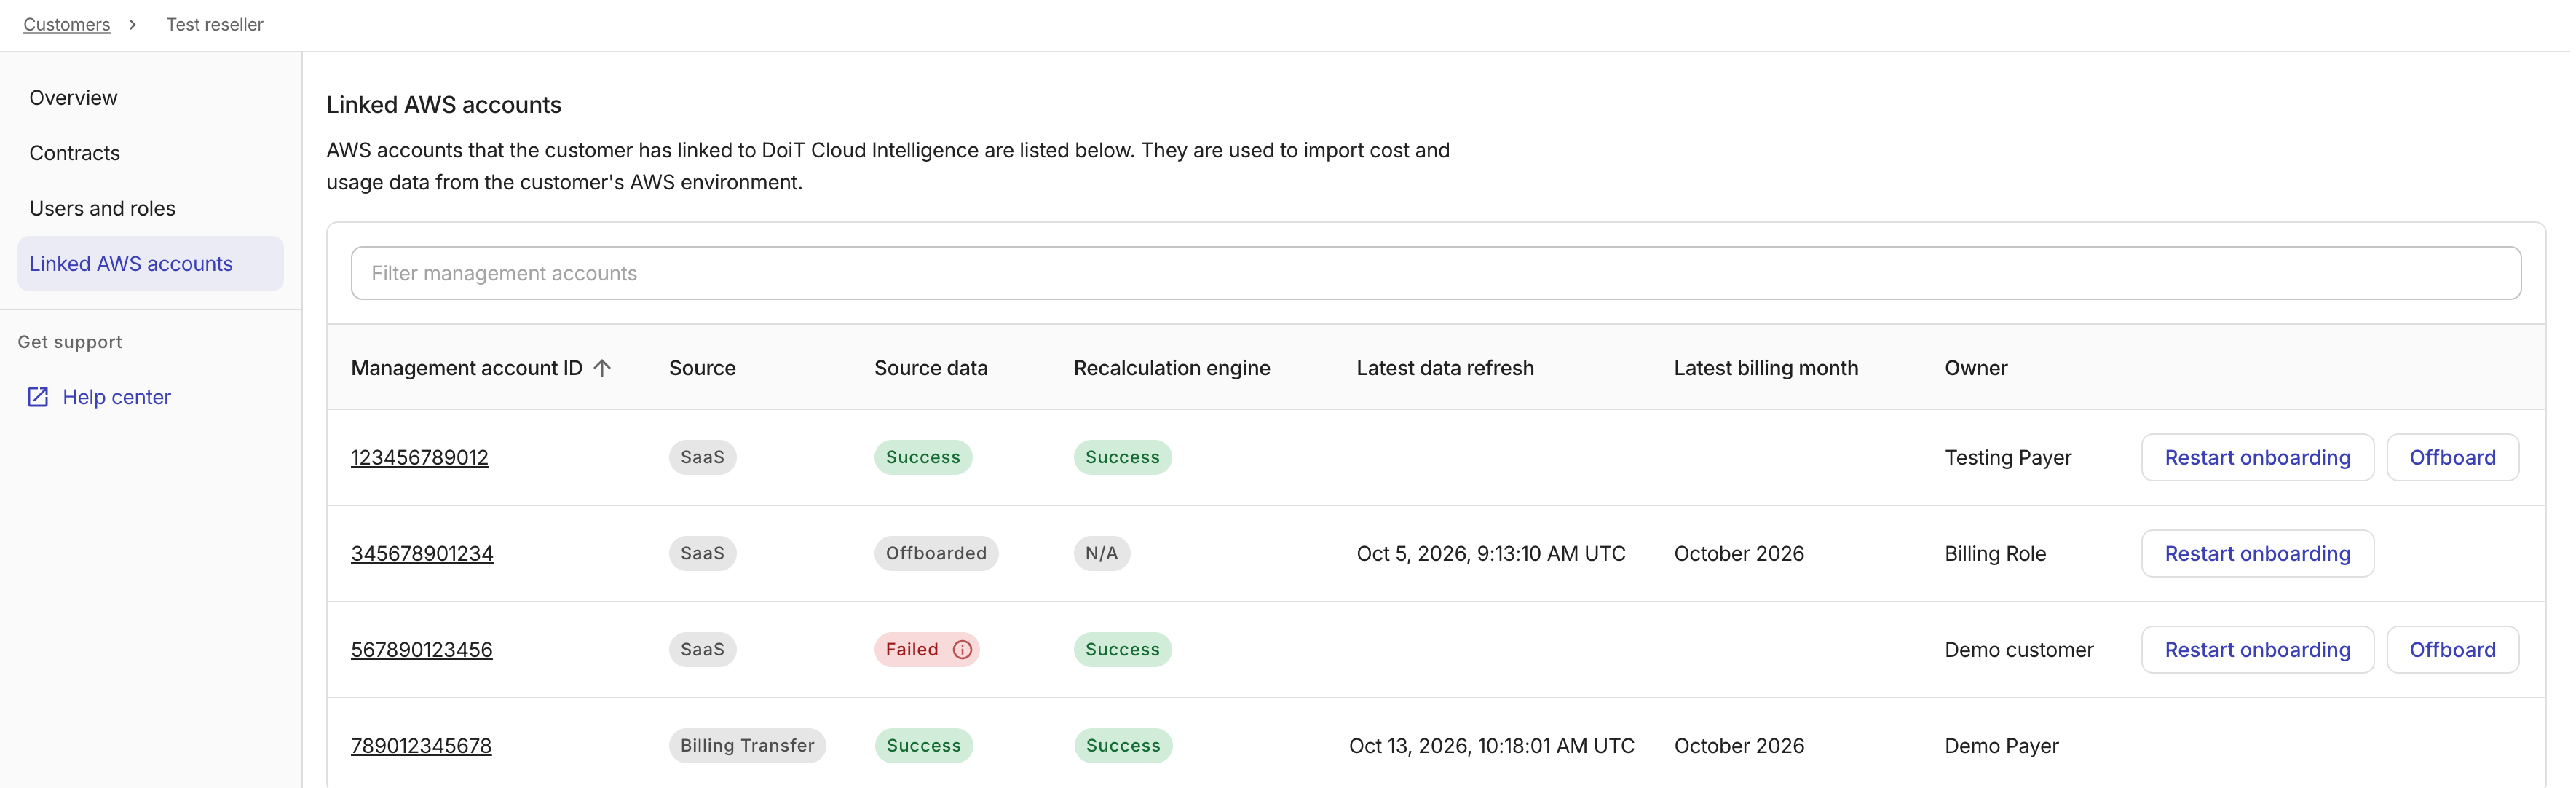Click the Linked AWS accounts page heading
Image resolution: width=2576 pixels, height=788 pixels.
[x=443, y=105]
